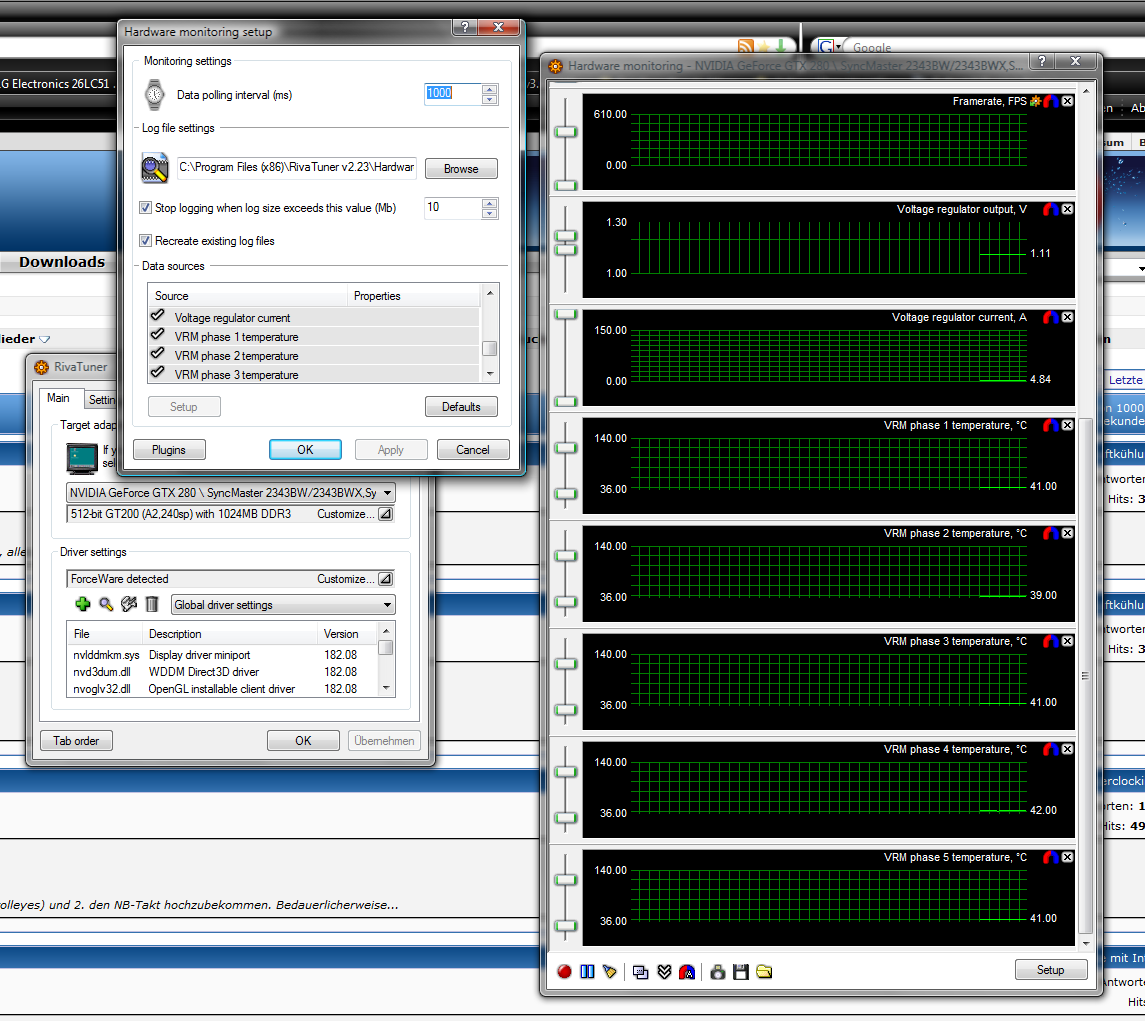The width and height of the screenshot is (1145, 1021).
Task: Click the edit profile icon next to the trash
Action: click(x=129, y=604)
